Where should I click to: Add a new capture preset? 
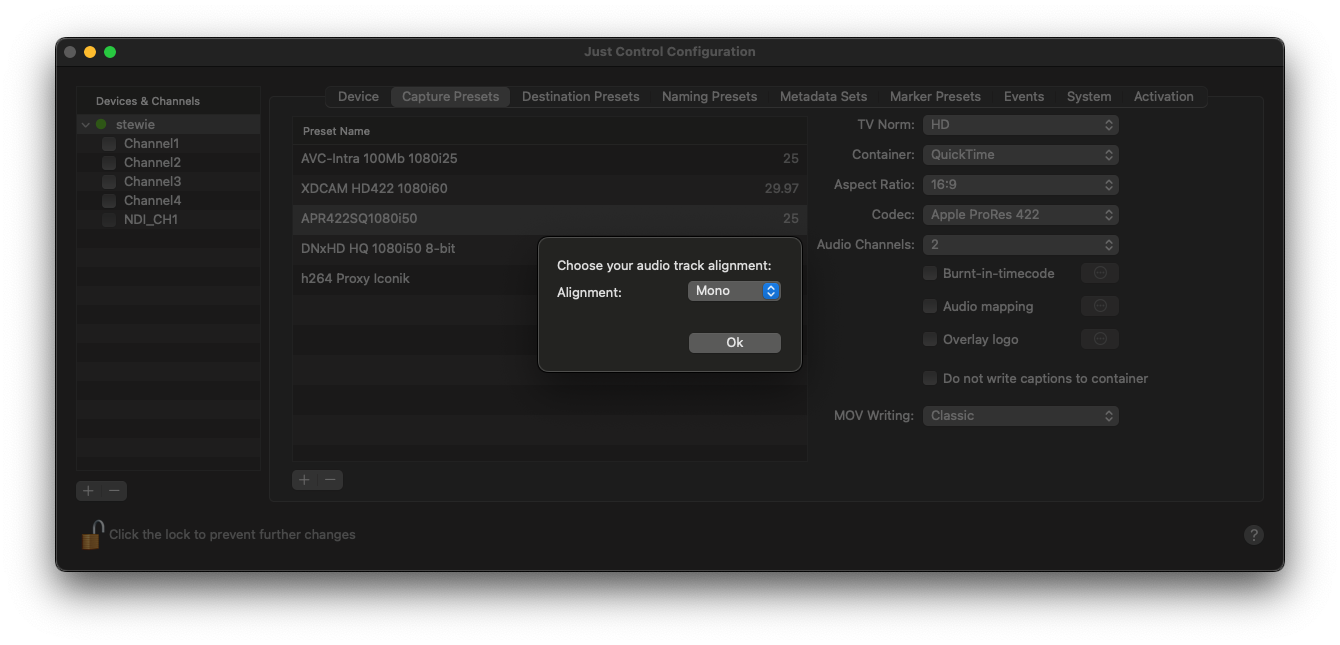[305, 480]
